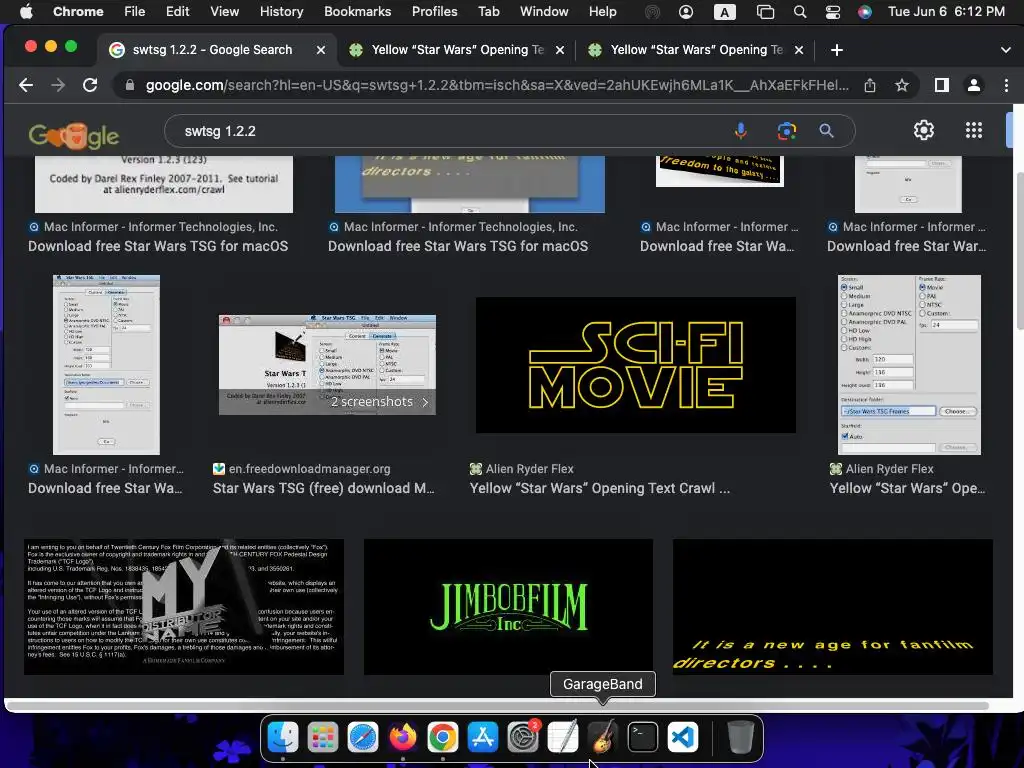
Task: Close the swtsg 1.2.2 Google Search tab
Action: (x=321, y=50)
